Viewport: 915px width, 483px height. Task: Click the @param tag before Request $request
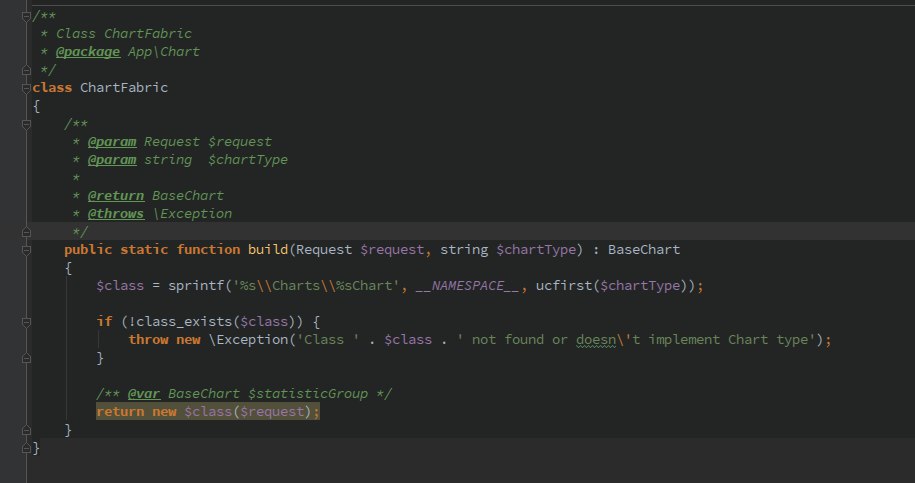click(112, 142)
